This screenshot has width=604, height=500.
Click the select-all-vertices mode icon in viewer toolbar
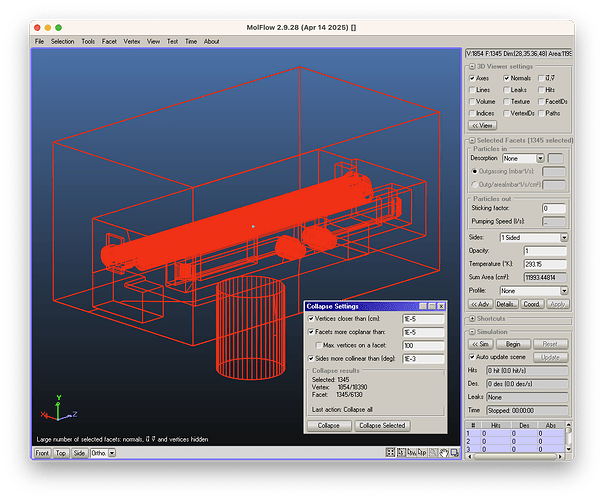[390, 452]
